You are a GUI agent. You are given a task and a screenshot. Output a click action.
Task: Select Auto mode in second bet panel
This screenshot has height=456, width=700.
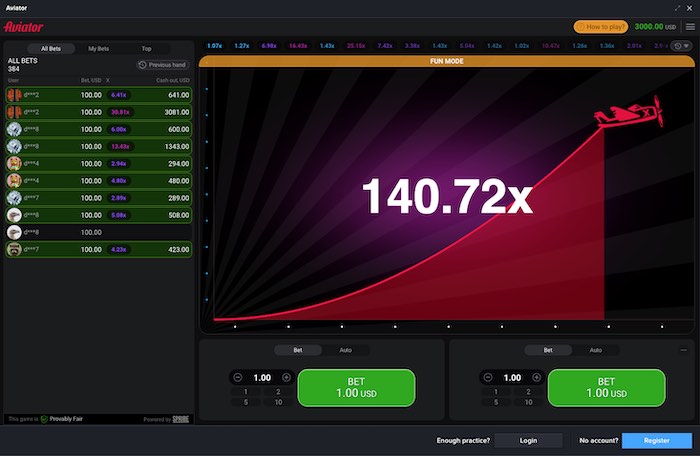point(596,350)
